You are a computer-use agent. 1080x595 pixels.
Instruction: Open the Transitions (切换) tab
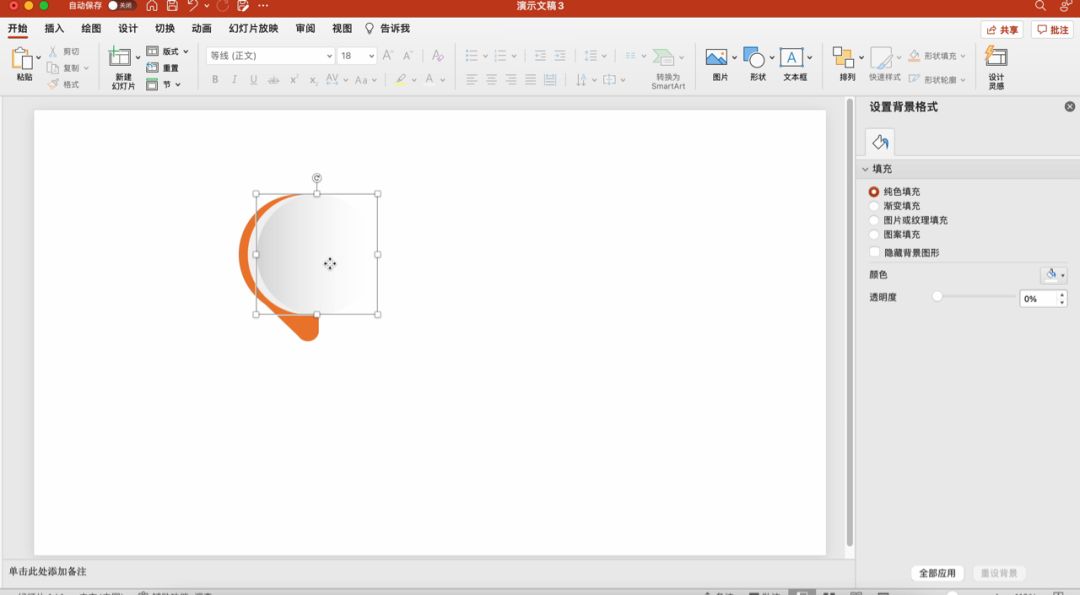(x=165, y=28)
